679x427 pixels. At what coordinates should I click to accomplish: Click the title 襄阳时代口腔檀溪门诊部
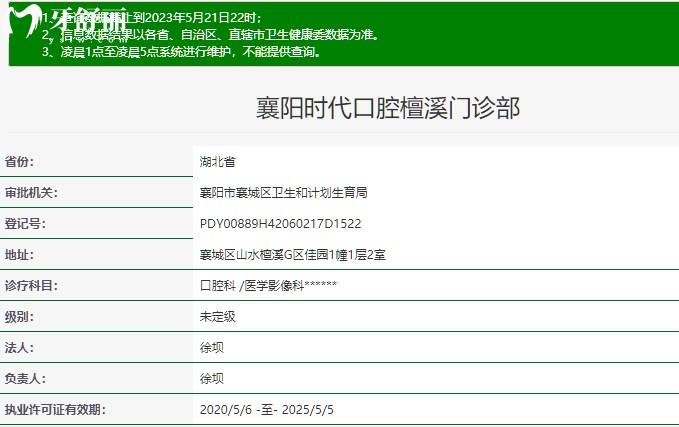388,108
